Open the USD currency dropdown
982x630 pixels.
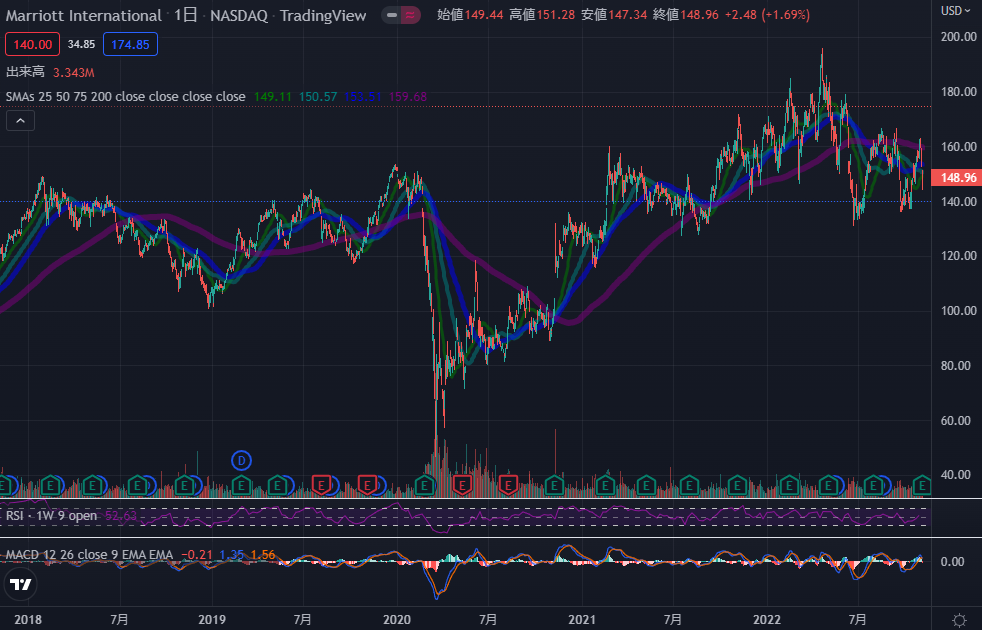pos(955,11)
